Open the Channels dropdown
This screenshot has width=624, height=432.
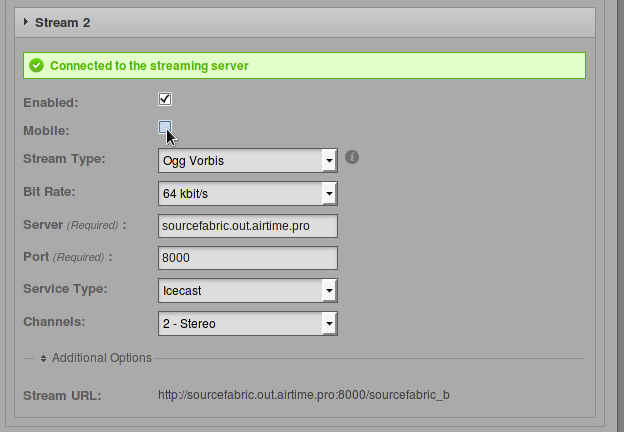point(248,323)
